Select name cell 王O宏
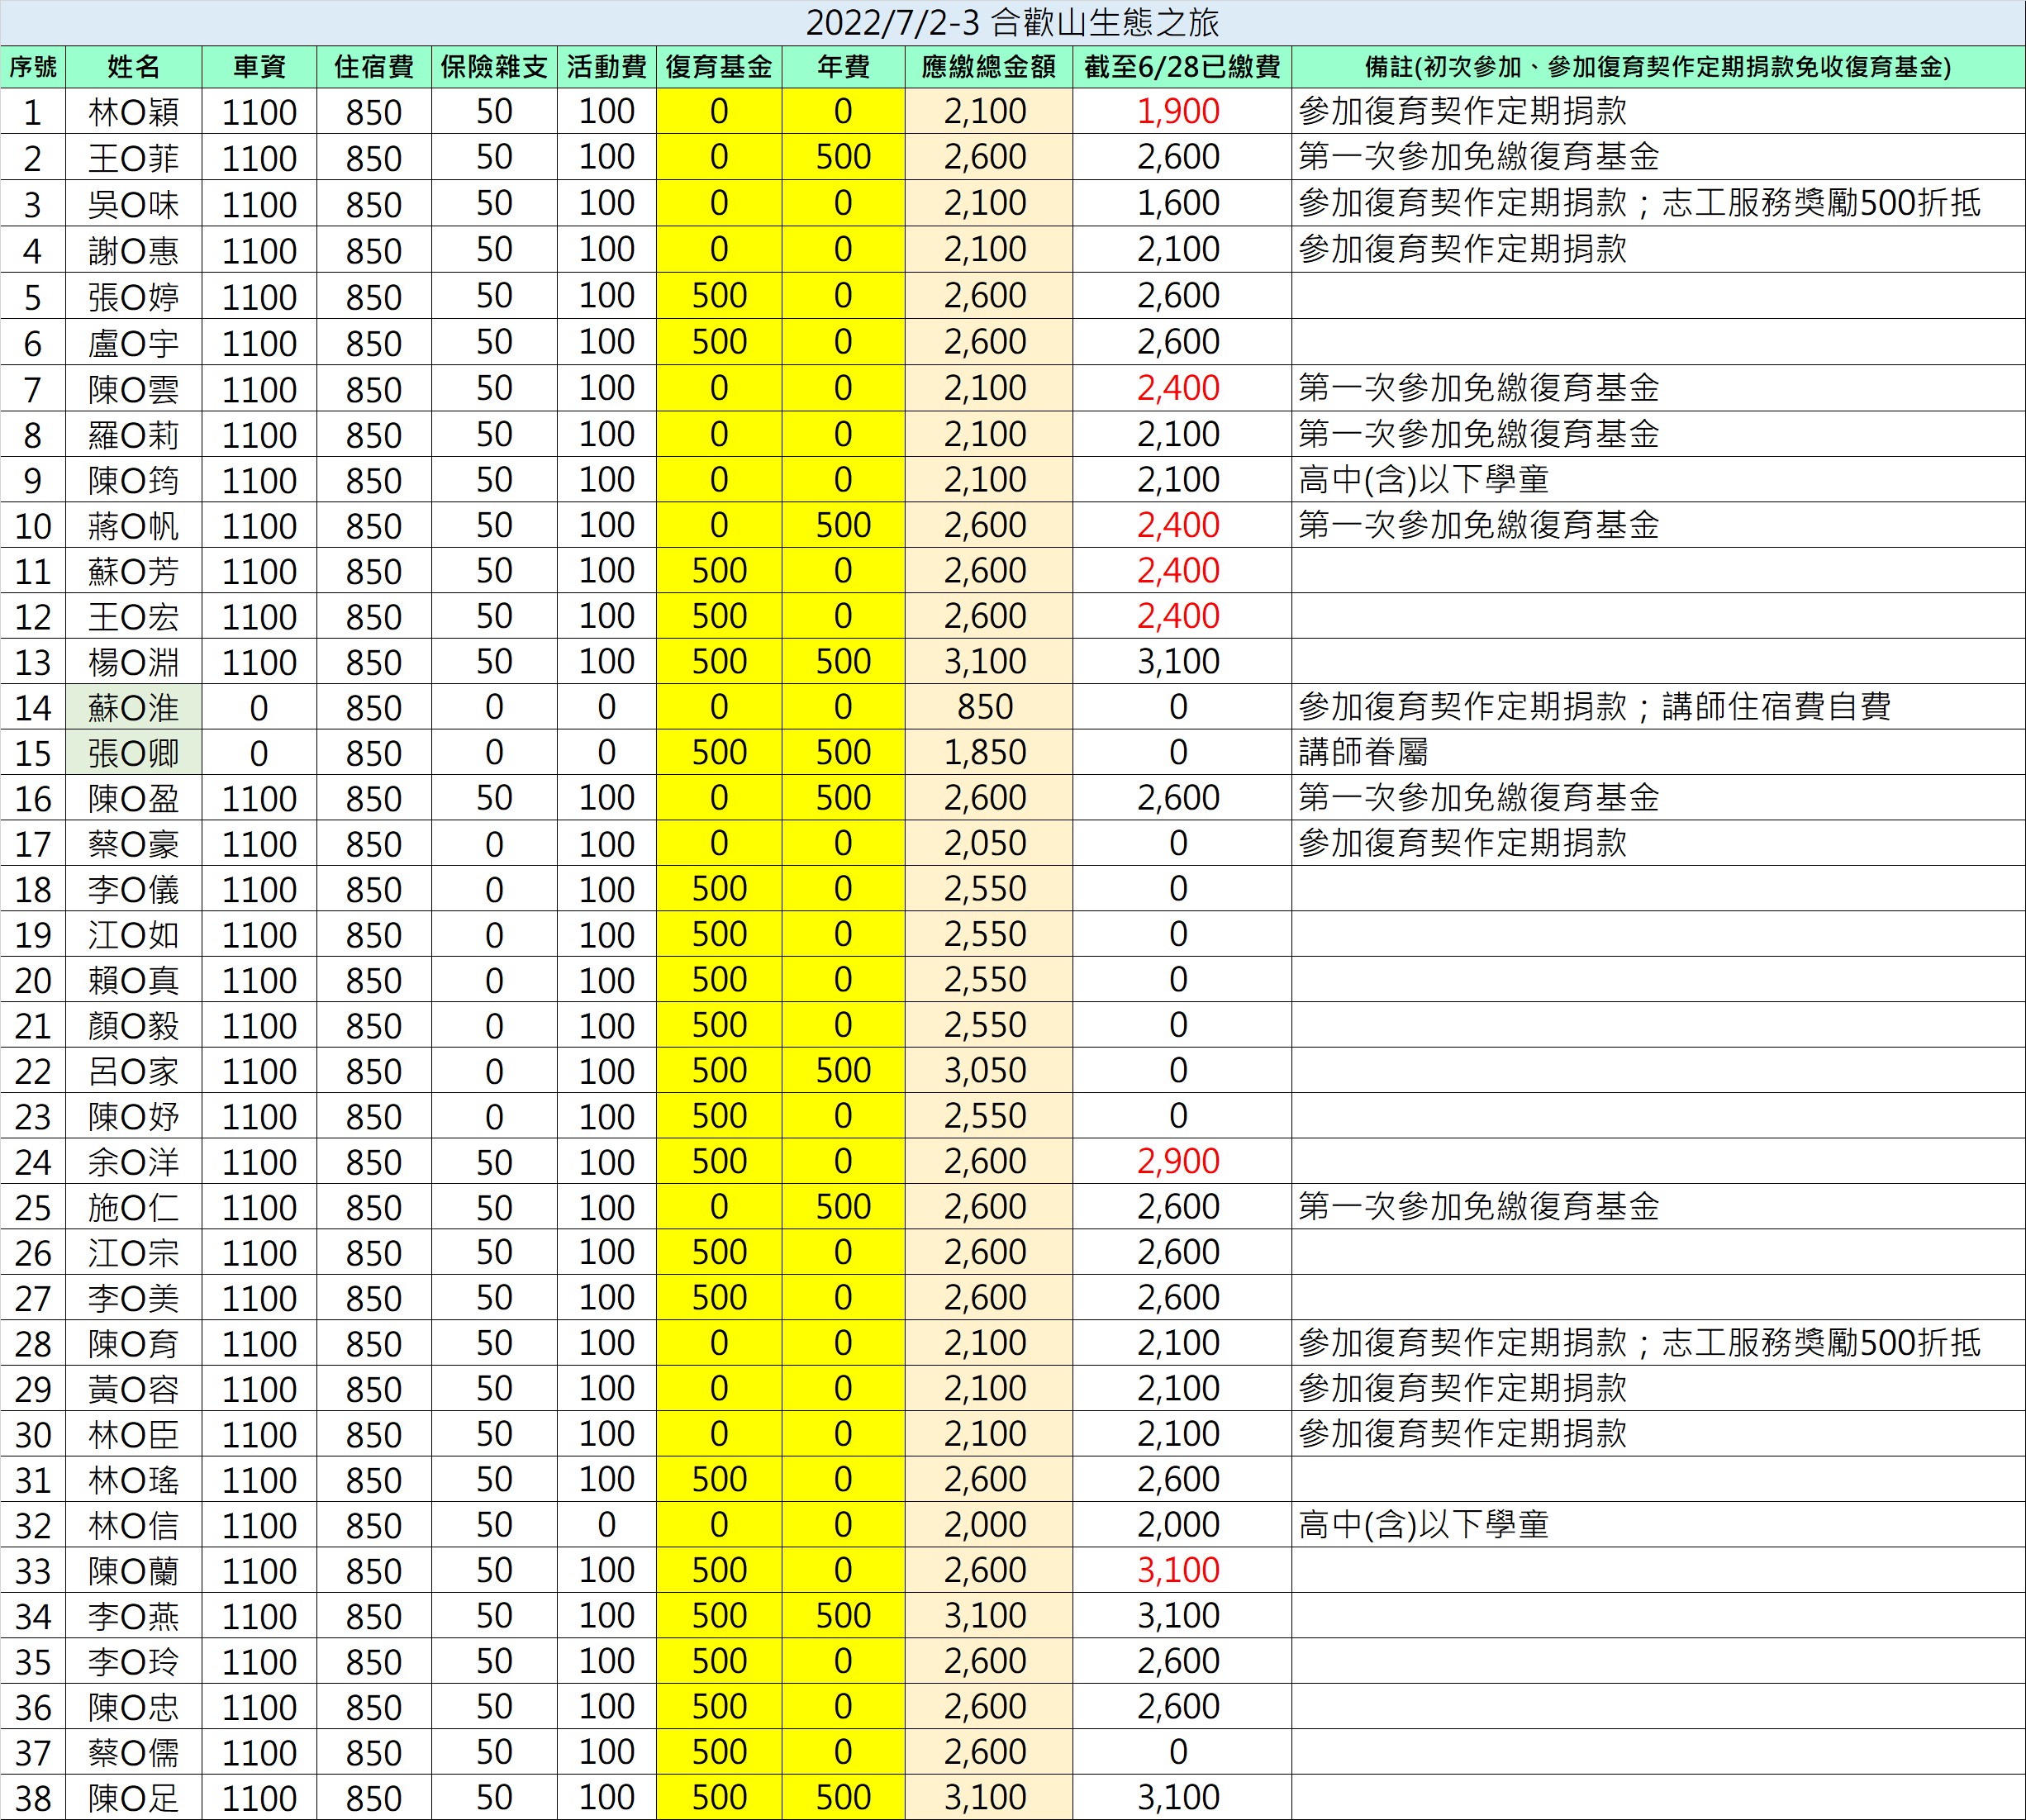The width and height of the screenshot is (2026, 1820). (134, 616)
